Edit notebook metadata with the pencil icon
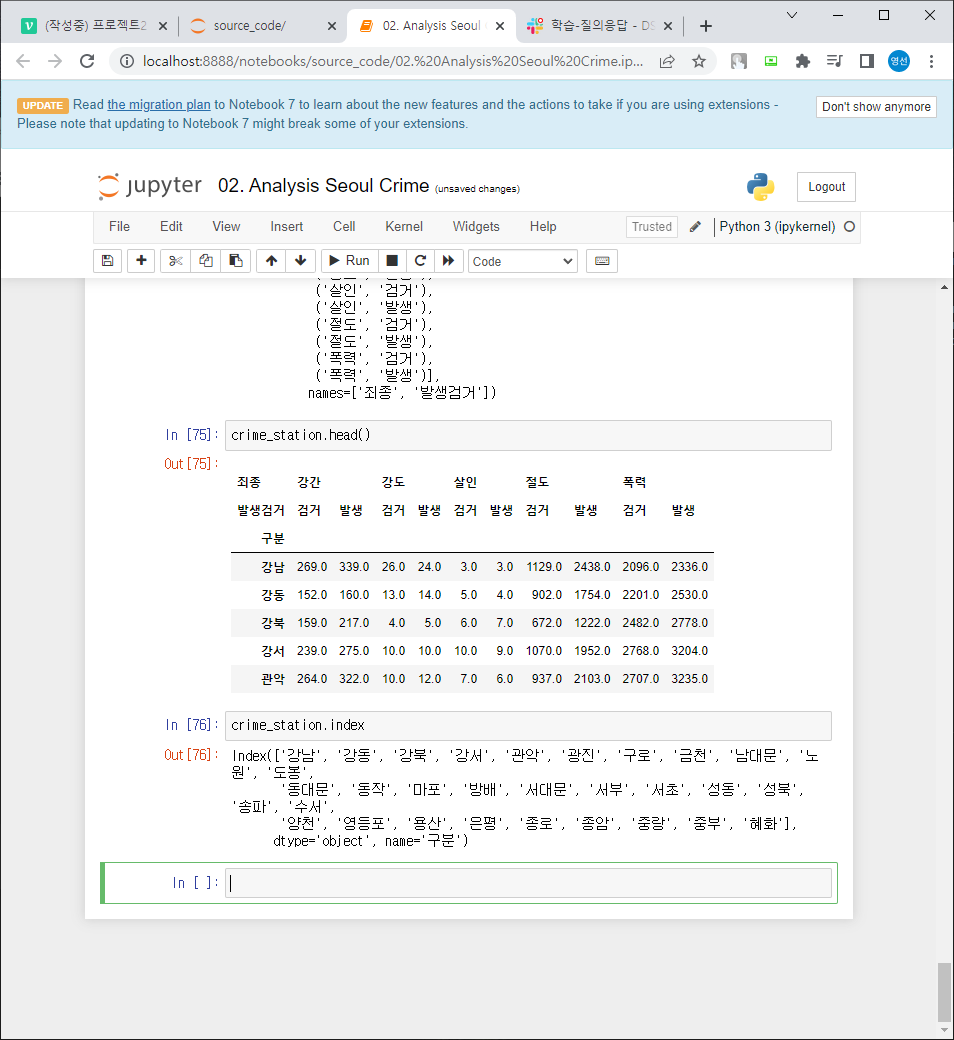The width and height of the screenshot is (954, 1040). point(695,227)
